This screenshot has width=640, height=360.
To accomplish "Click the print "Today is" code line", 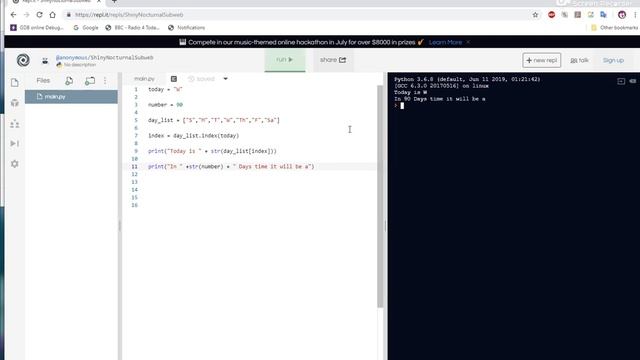I will pyautogui.click(x=212, y=151).
